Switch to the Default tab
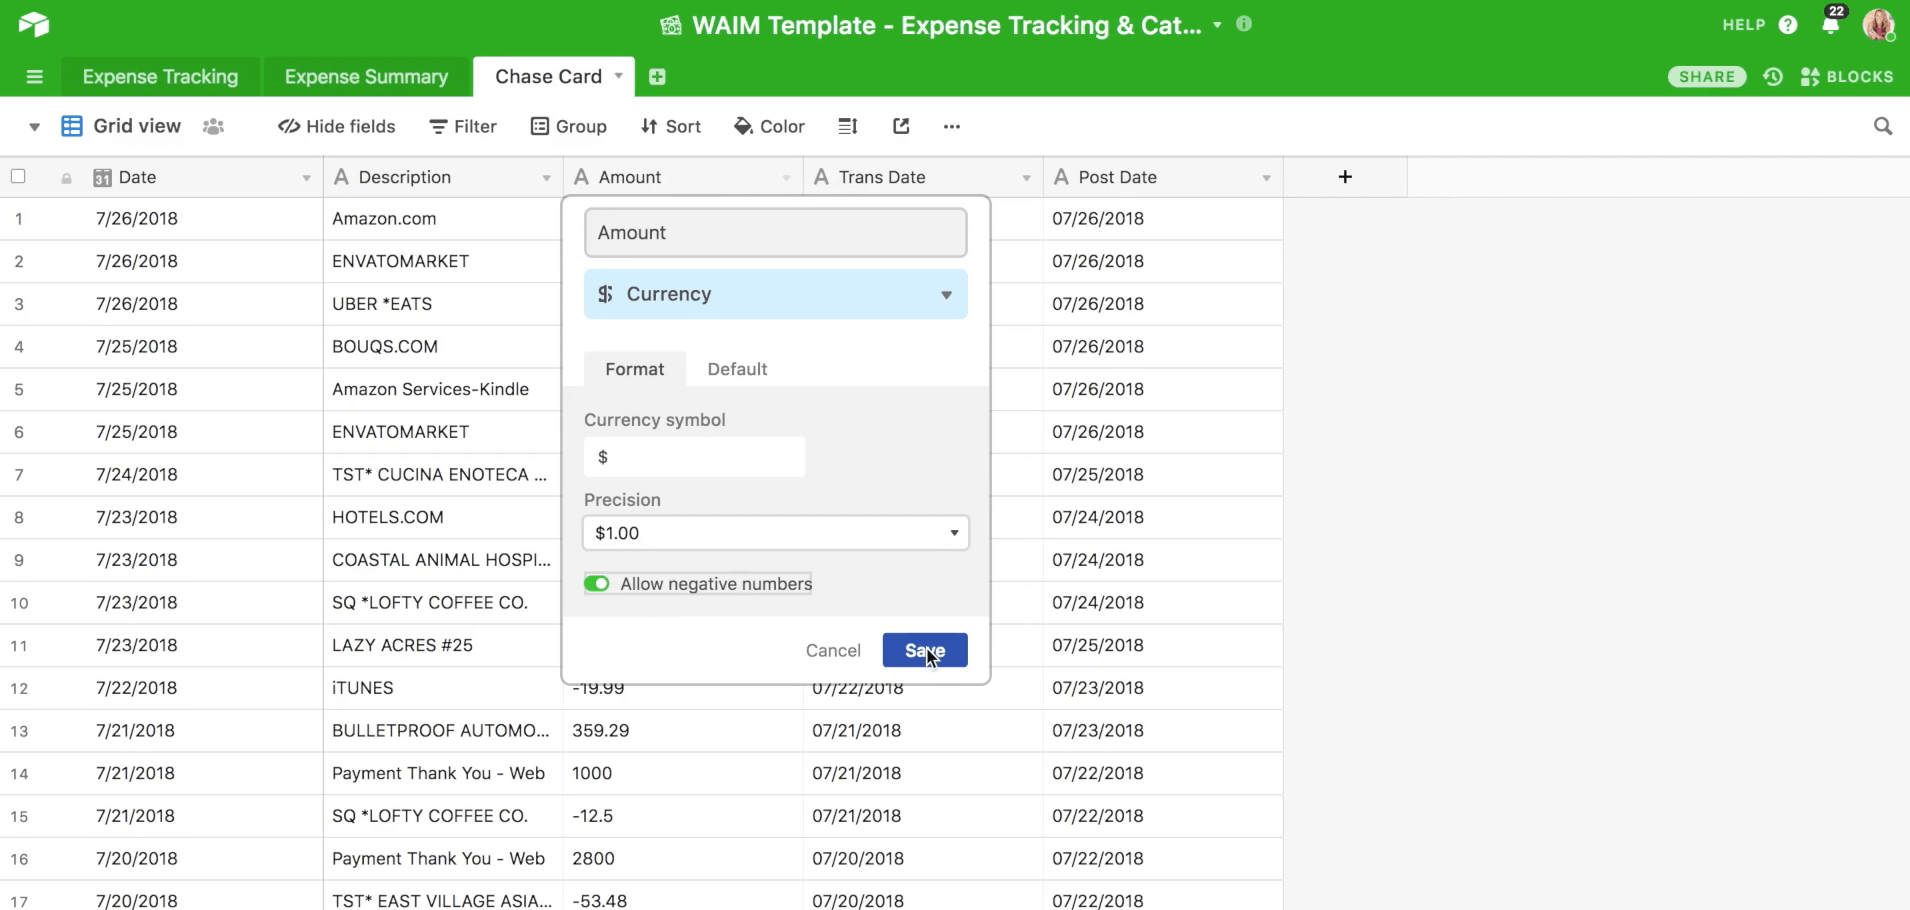The image size is (1910, 910). coord(737,369)
